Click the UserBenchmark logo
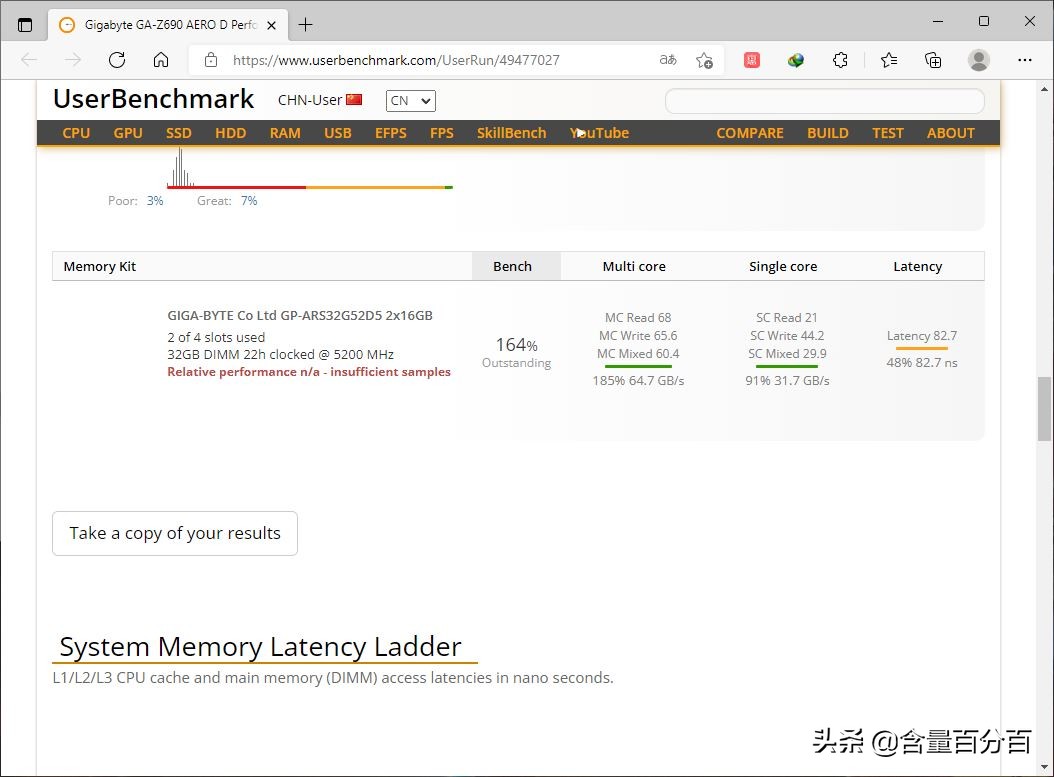This screenshot has height=777, width=1054. pyautogui.click(x=153, y=99)
